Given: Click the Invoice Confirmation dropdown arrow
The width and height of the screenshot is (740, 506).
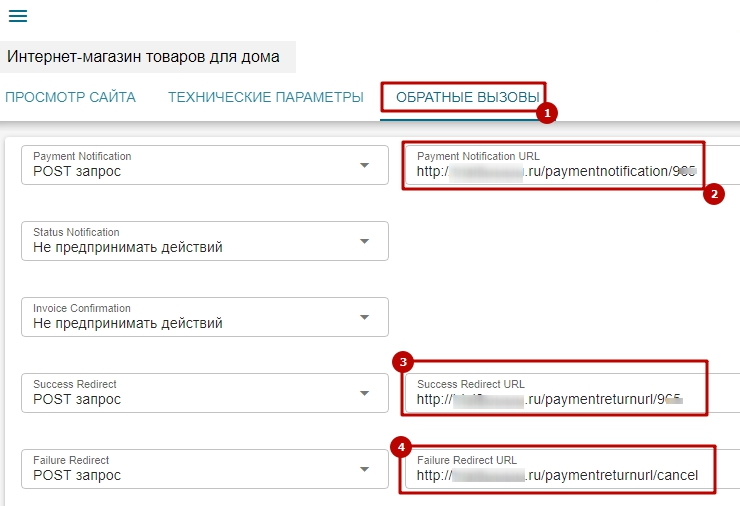Looking at the screenshot, I should pyautogui.click(x=364, y=317).
